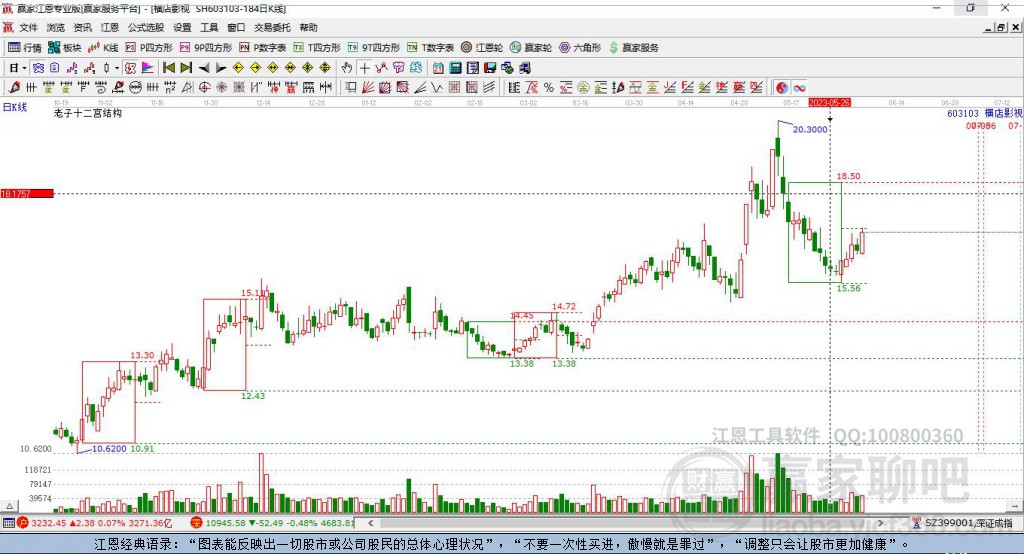
Task: Toggle the crosshair cursor tool
Action: pyautogui.click(x=364, y=68)
